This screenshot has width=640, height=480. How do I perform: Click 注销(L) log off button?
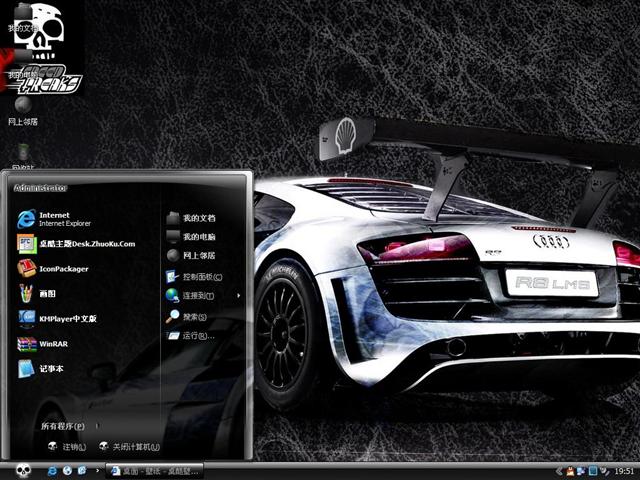tap(67, 447)
